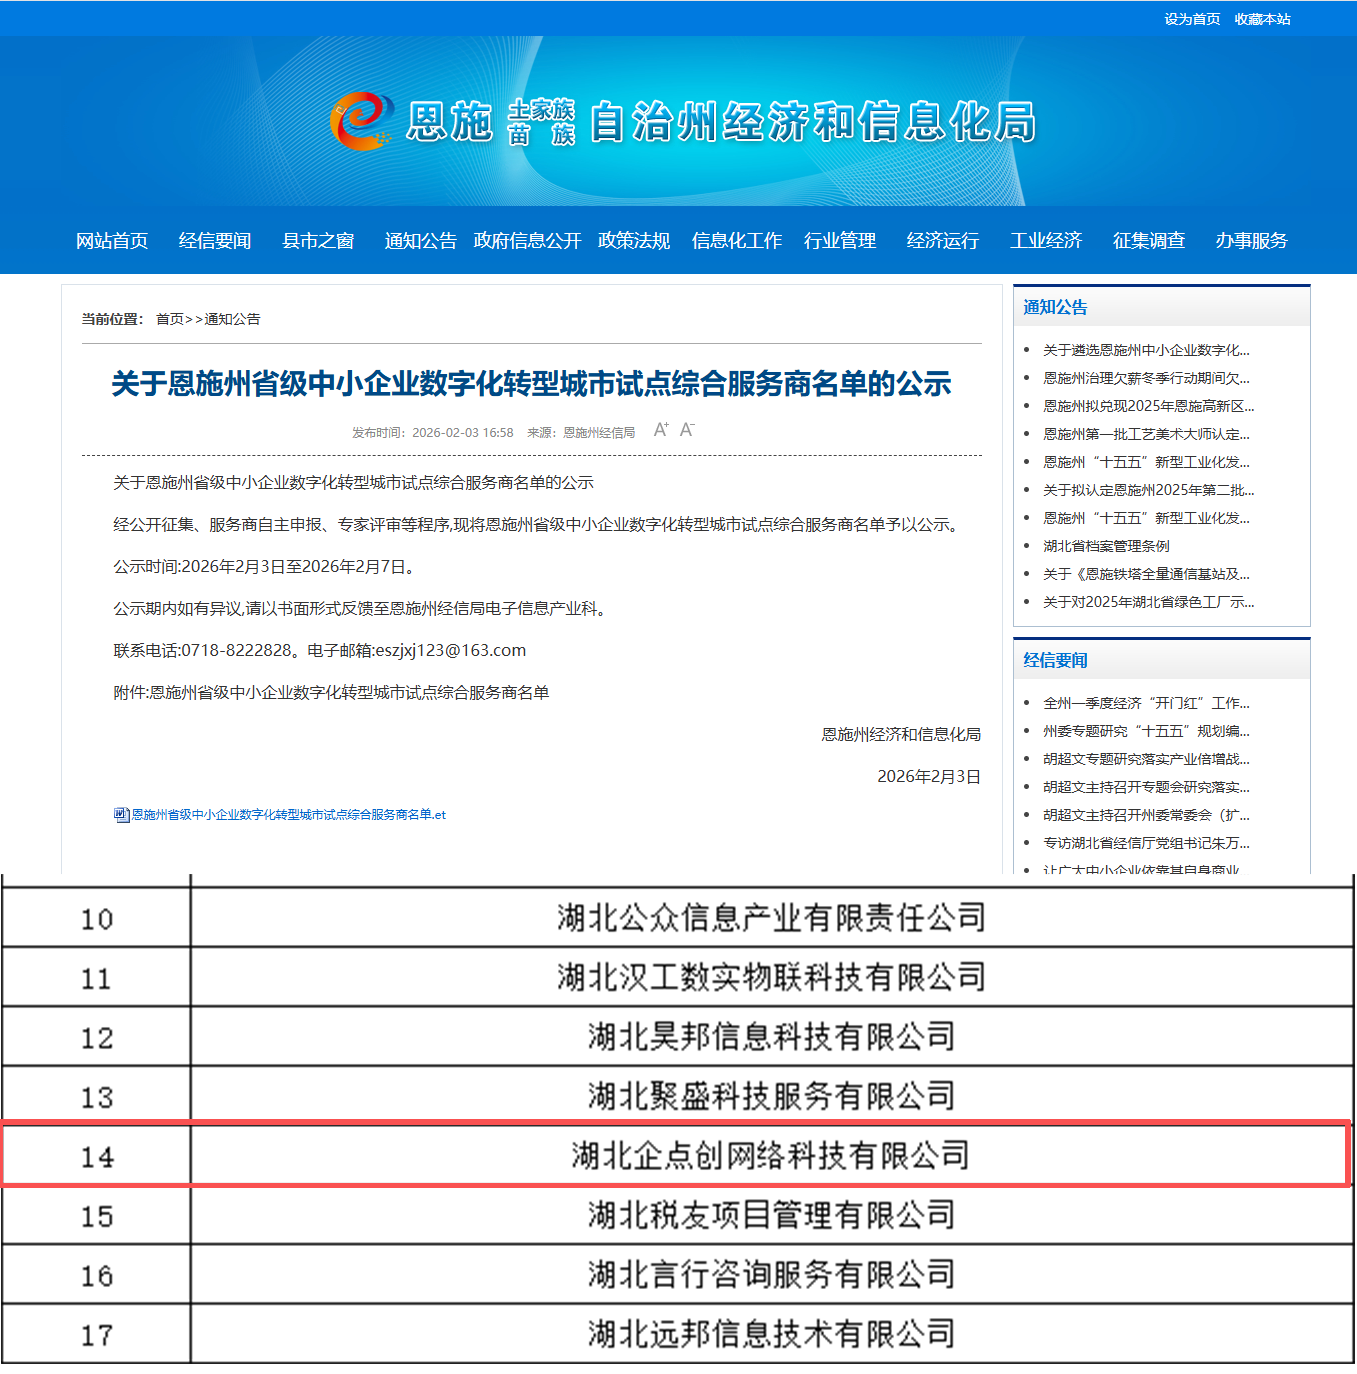The height and width of the screenshot is (1374, 1357).
Task: Click the 通知公告 sidebar panel heading
Action: coord(1055,307)
